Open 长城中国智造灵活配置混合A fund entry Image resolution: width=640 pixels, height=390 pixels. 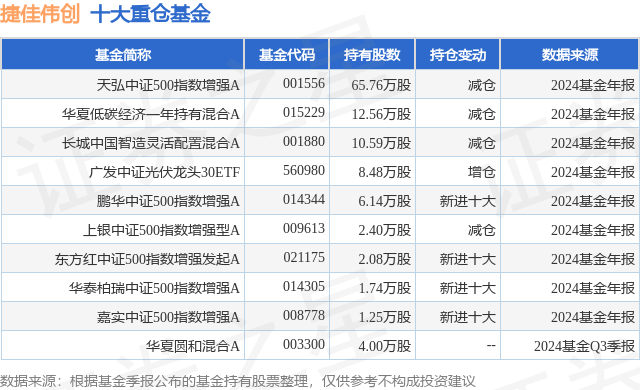coord(151,143)
